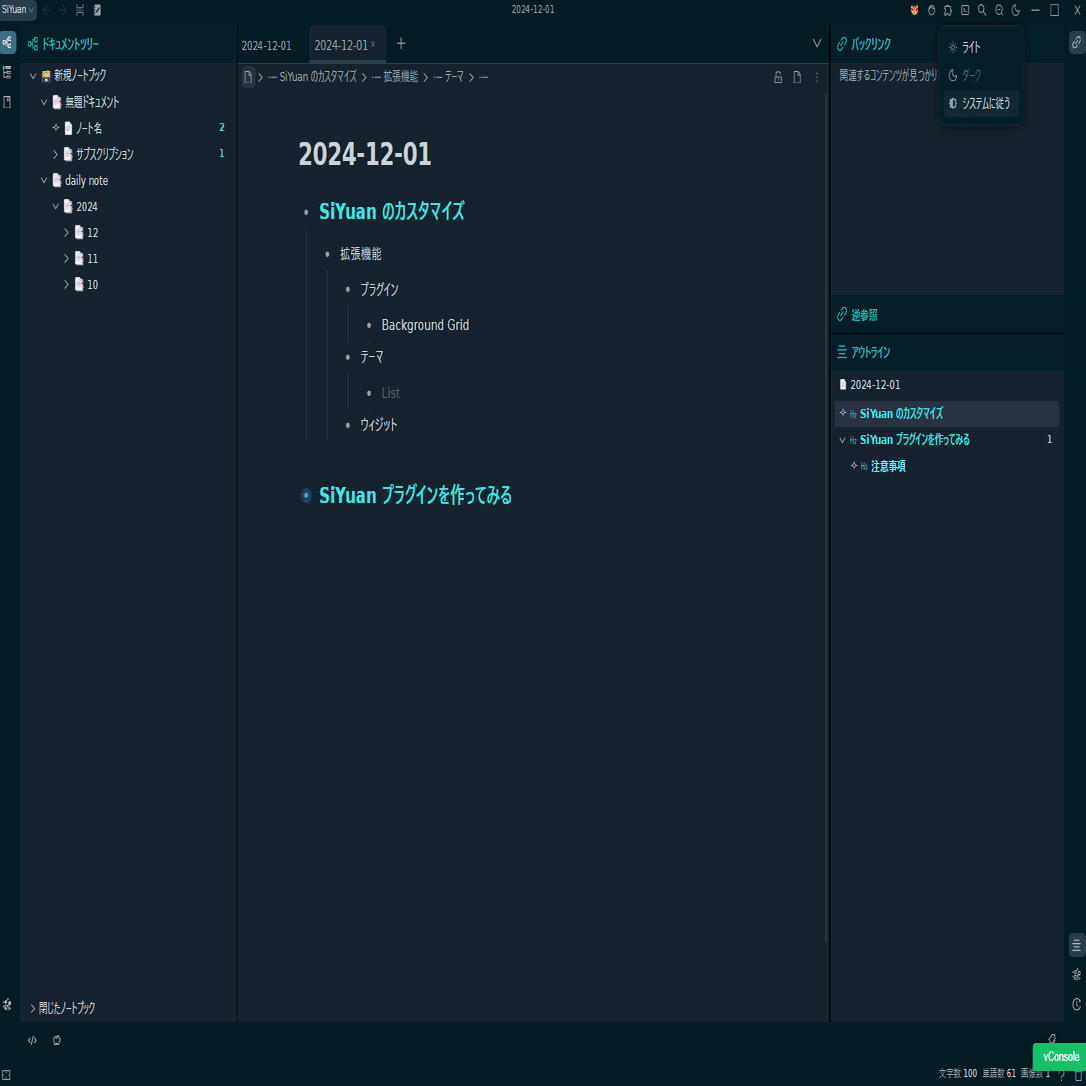Click the plugin puzzle icon in top bar
Image resolution: width=1086 pixels, height=1086 pixels.
tap(947, 10)
